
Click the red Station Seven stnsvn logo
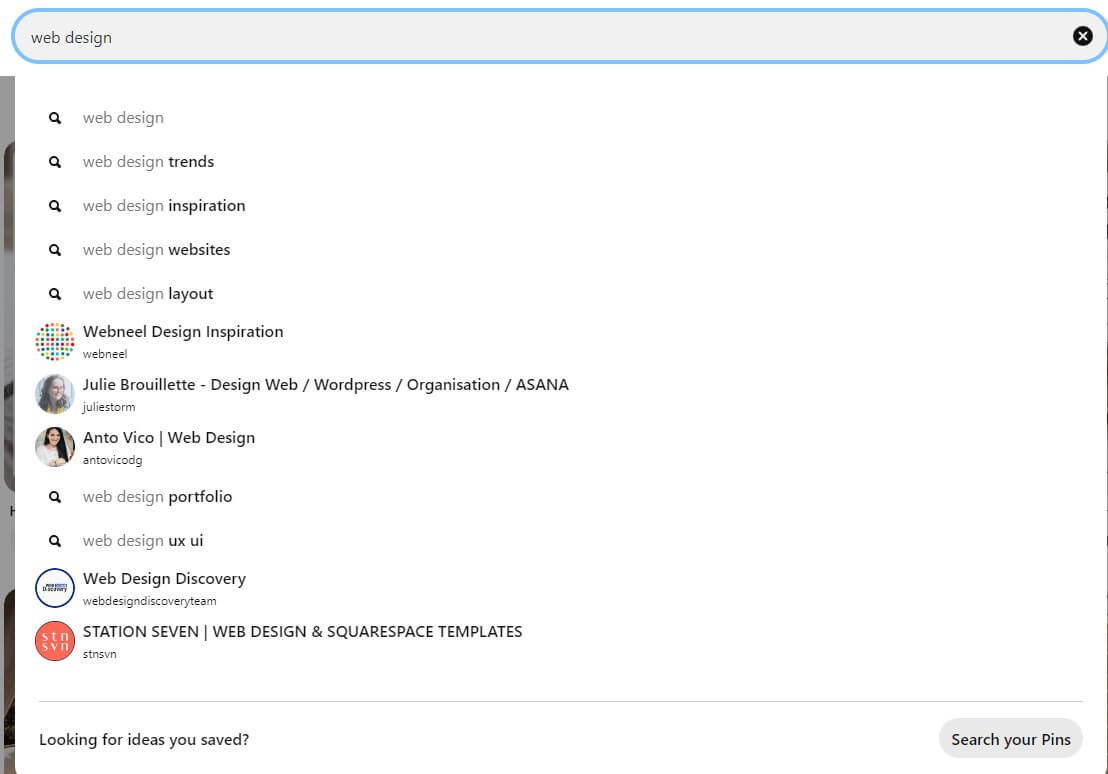pyautogui.click(x=54, y=641)
